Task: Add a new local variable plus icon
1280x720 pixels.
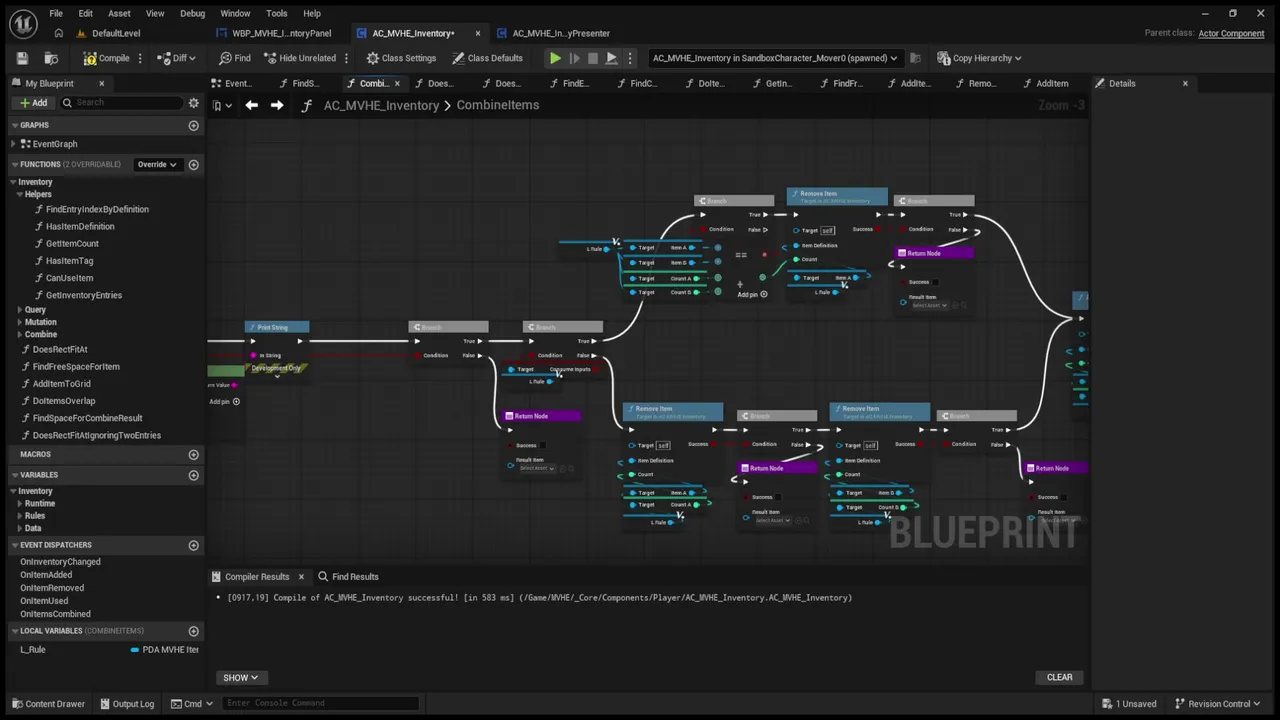Action: pyautogui.click(x=194, y=631)
